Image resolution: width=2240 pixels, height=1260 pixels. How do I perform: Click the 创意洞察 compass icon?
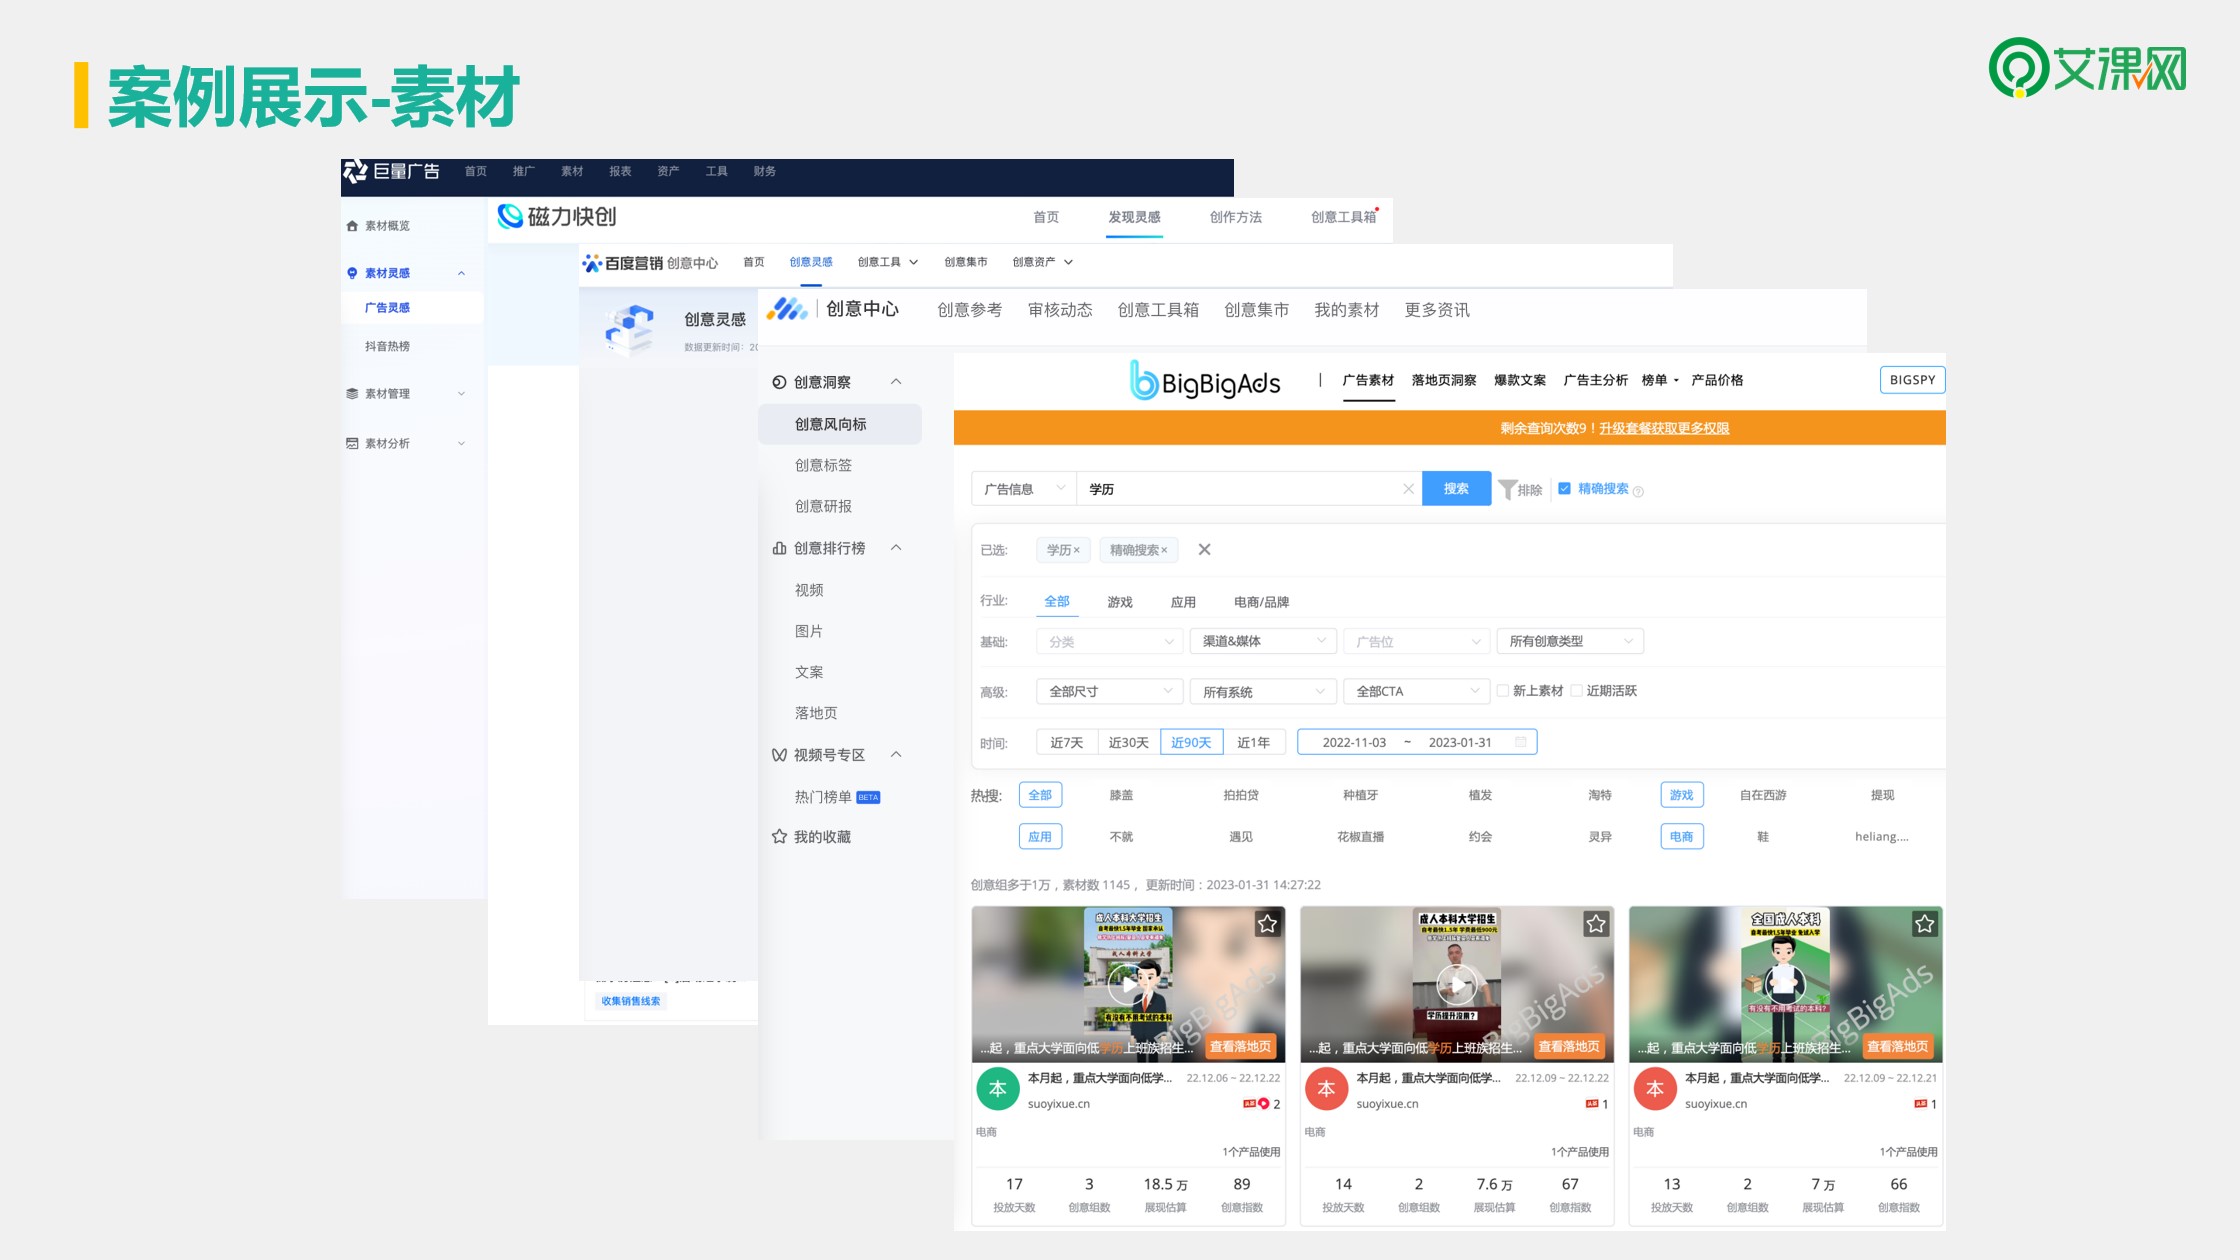tap(779, 382)
